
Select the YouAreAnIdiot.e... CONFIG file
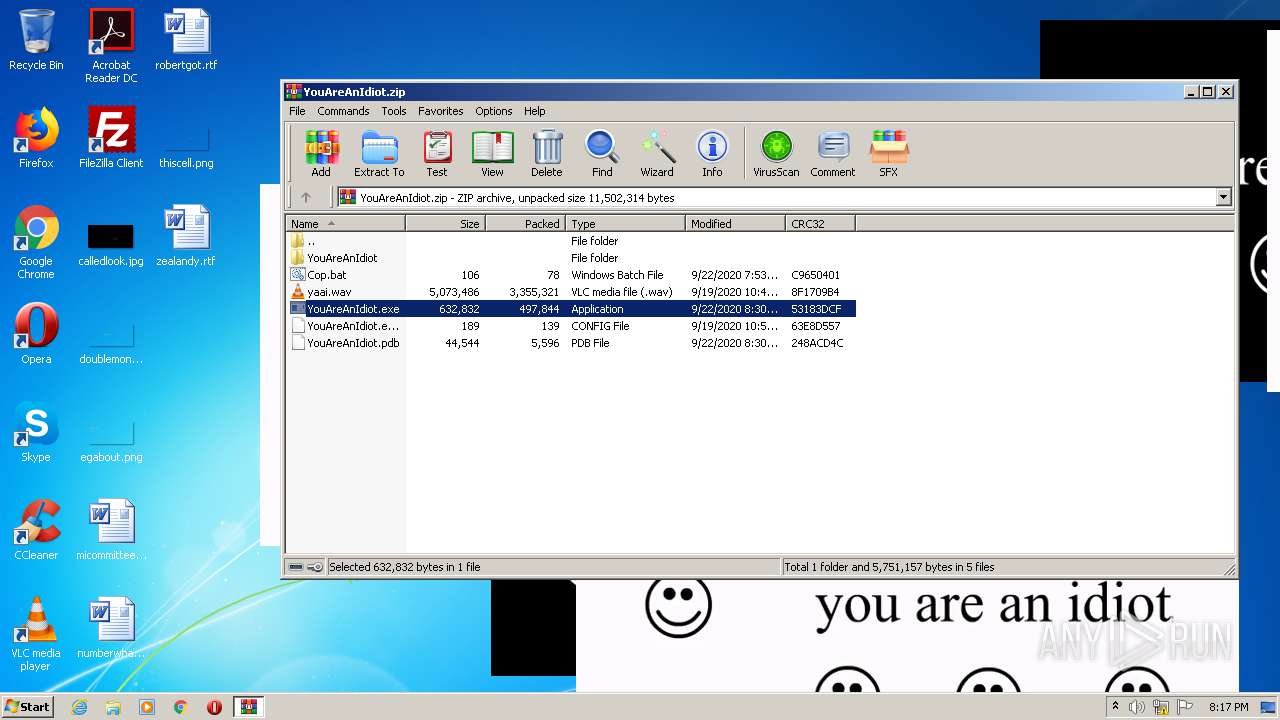click(571, 326)
